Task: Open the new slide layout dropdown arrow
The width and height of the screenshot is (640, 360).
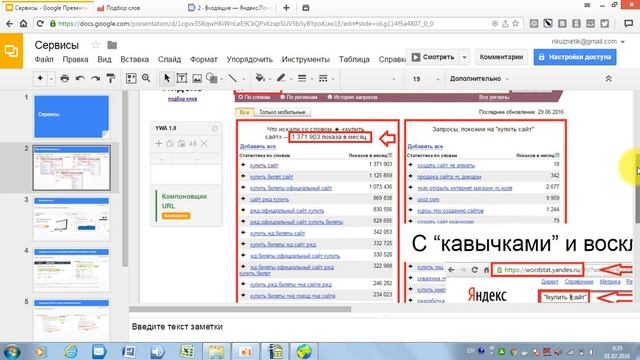Action: (51, 79)
